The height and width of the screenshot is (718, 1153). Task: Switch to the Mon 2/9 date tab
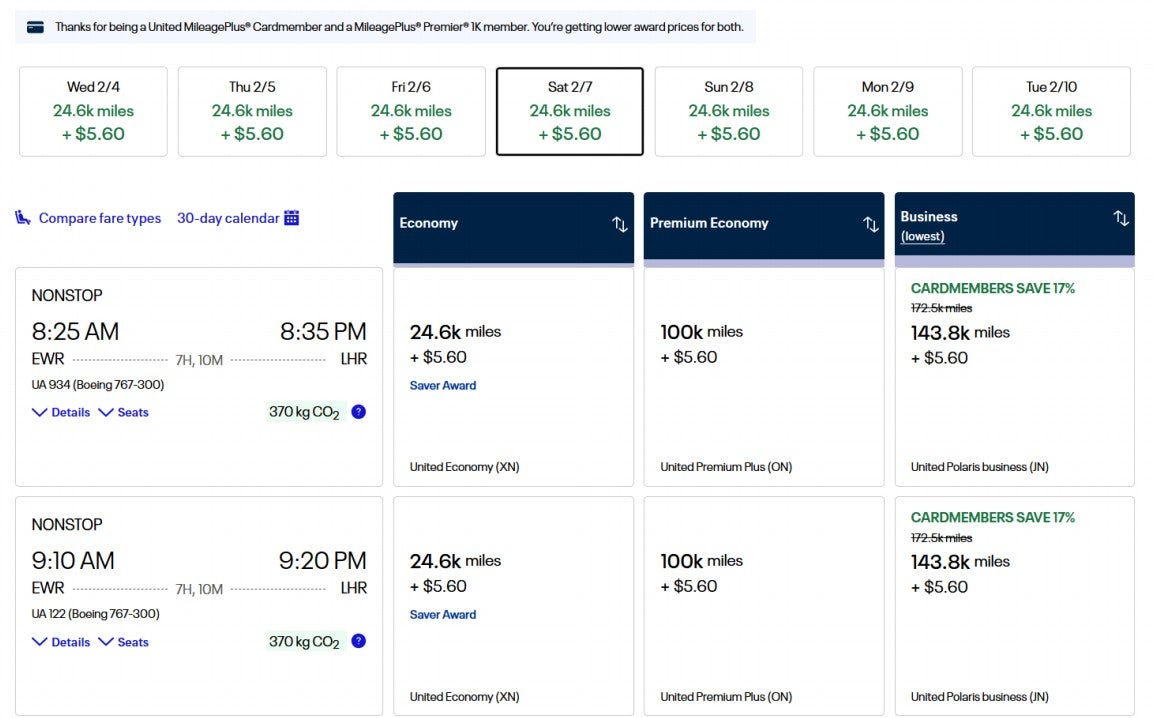[888, 111]
